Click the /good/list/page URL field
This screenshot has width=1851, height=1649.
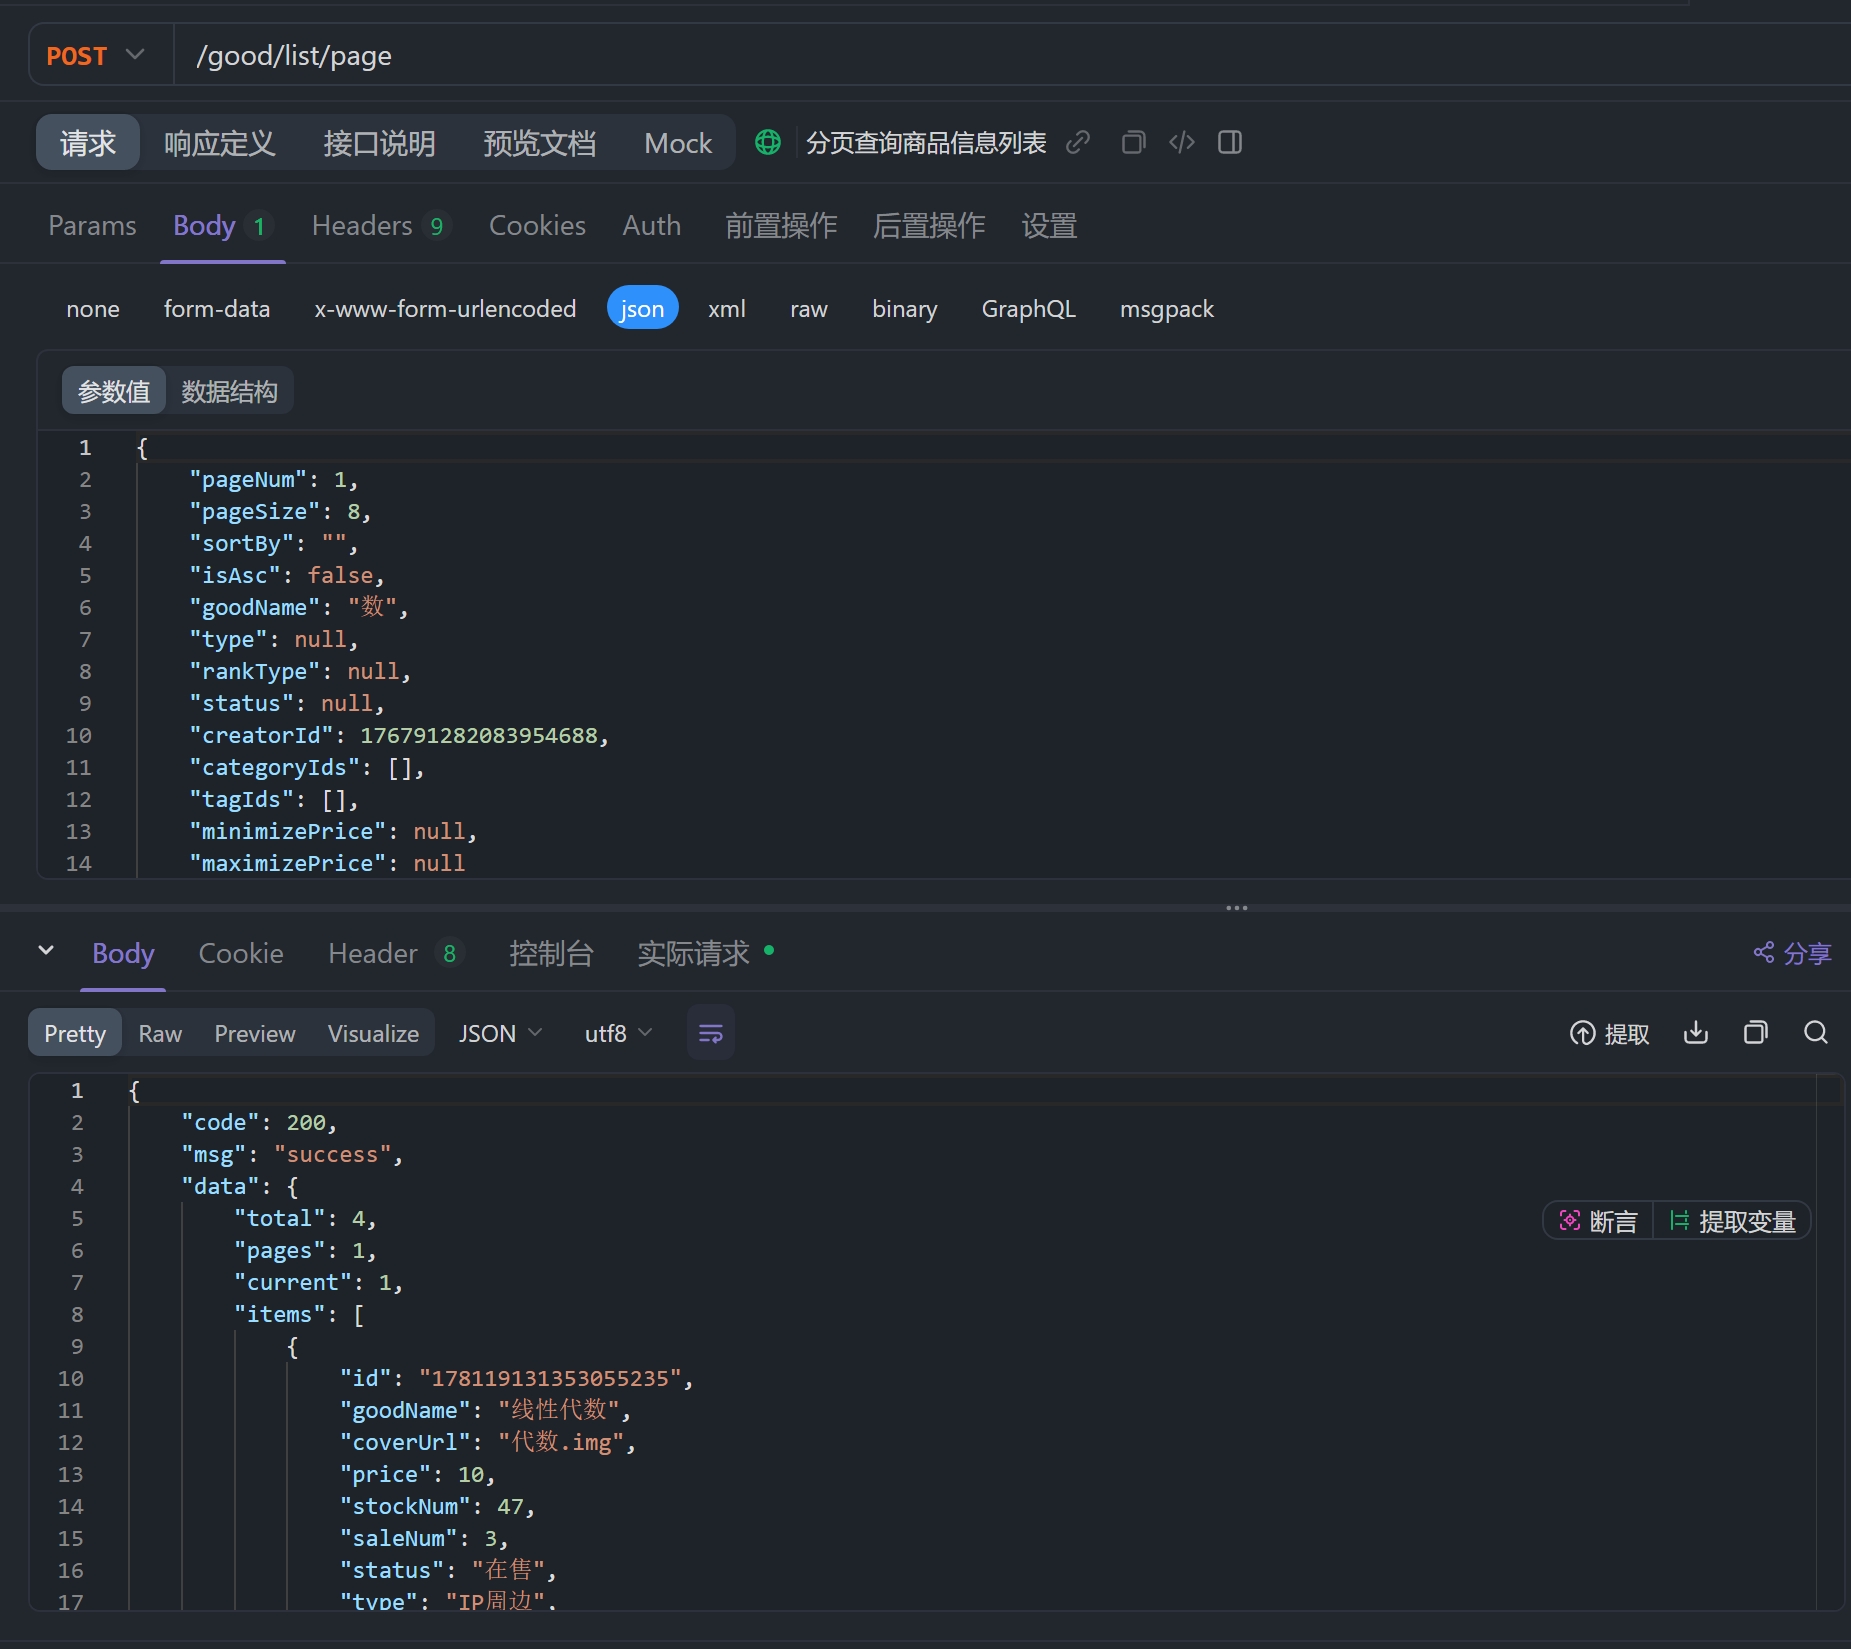pyautogui.click(x=294, y=56)
